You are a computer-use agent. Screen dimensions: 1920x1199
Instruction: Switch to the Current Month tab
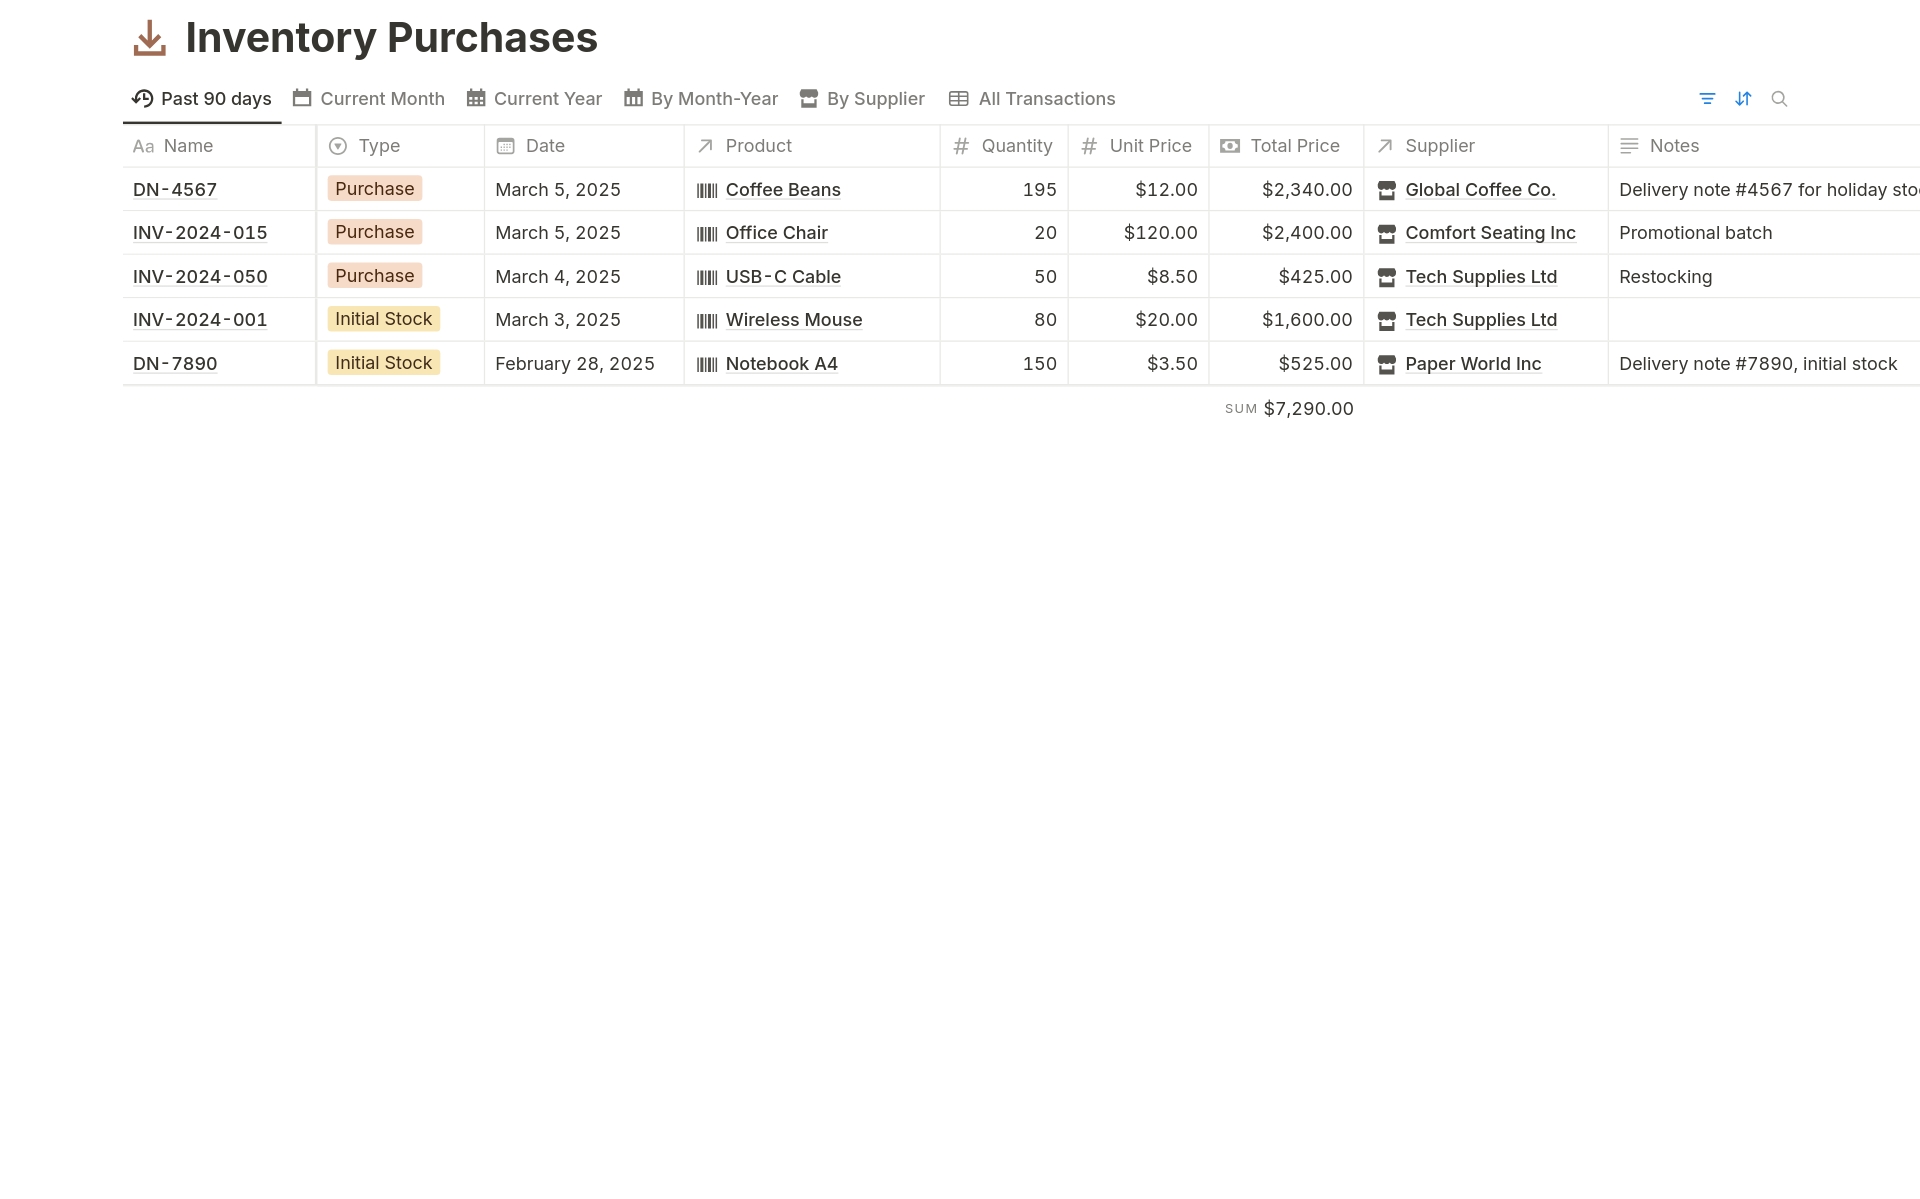pyautogui.click(x=369, y=99)
